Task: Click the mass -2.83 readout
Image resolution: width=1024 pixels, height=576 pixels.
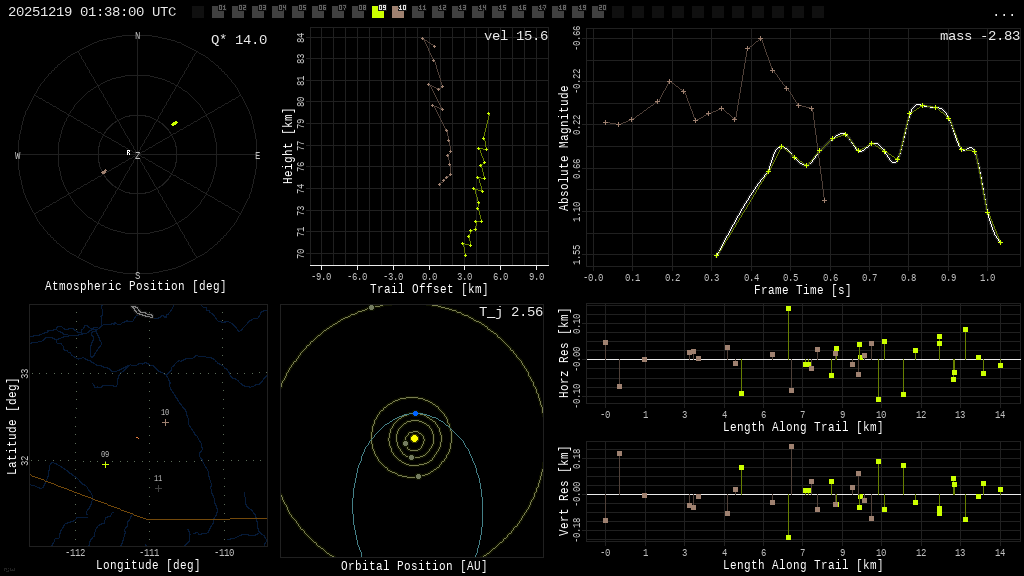Action: point(979,36)
